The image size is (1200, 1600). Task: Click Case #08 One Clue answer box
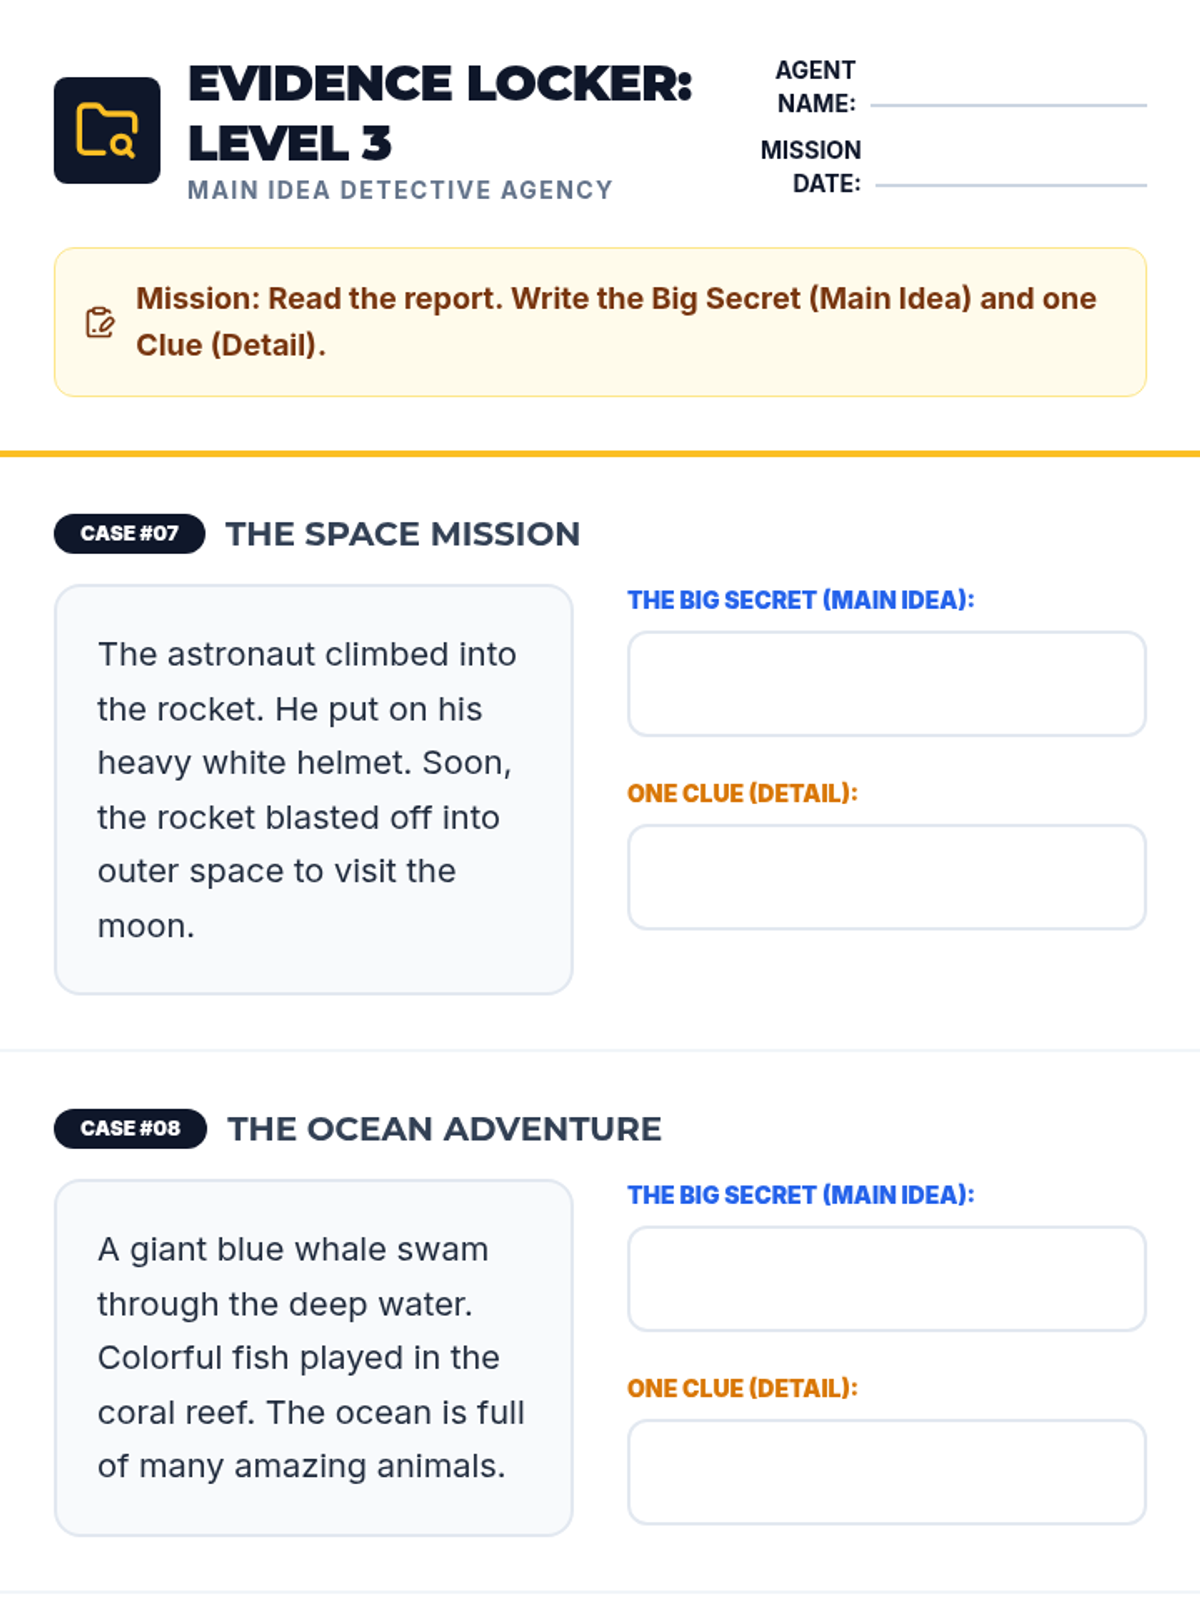pyautogui.click(x=886, y=1472)
